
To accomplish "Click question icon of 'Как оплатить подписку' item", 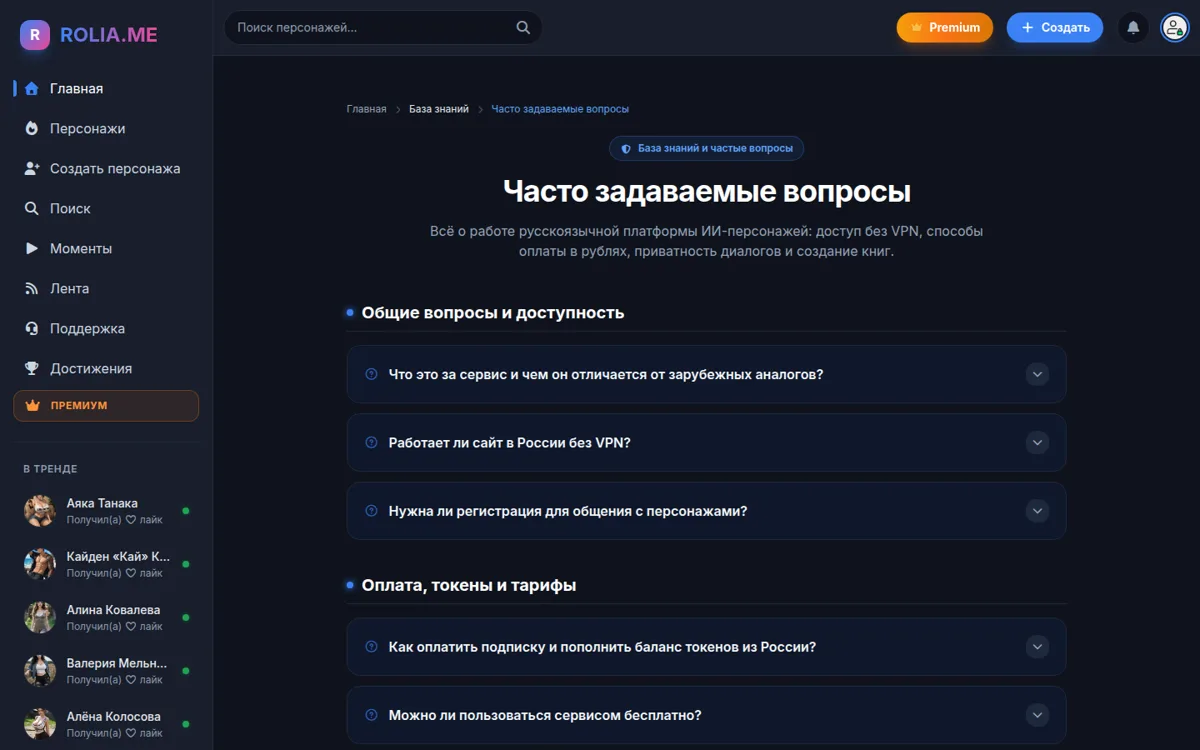I will 371,647.
